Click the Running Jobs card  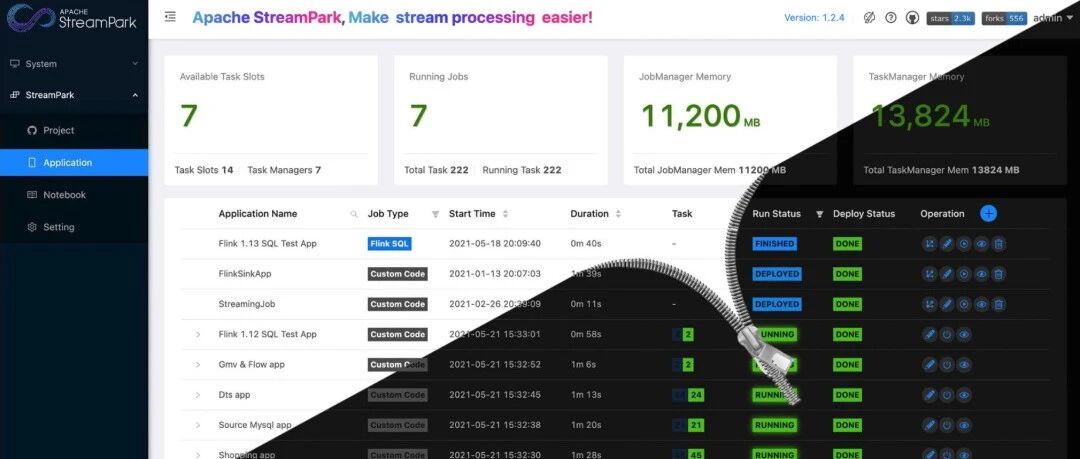click(501, 120)
